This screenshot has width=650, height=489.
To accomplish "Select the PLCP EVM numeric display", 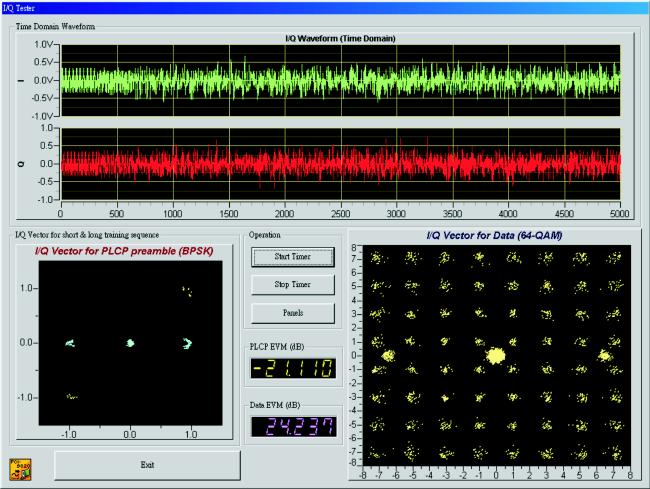I will pos(293,368).
